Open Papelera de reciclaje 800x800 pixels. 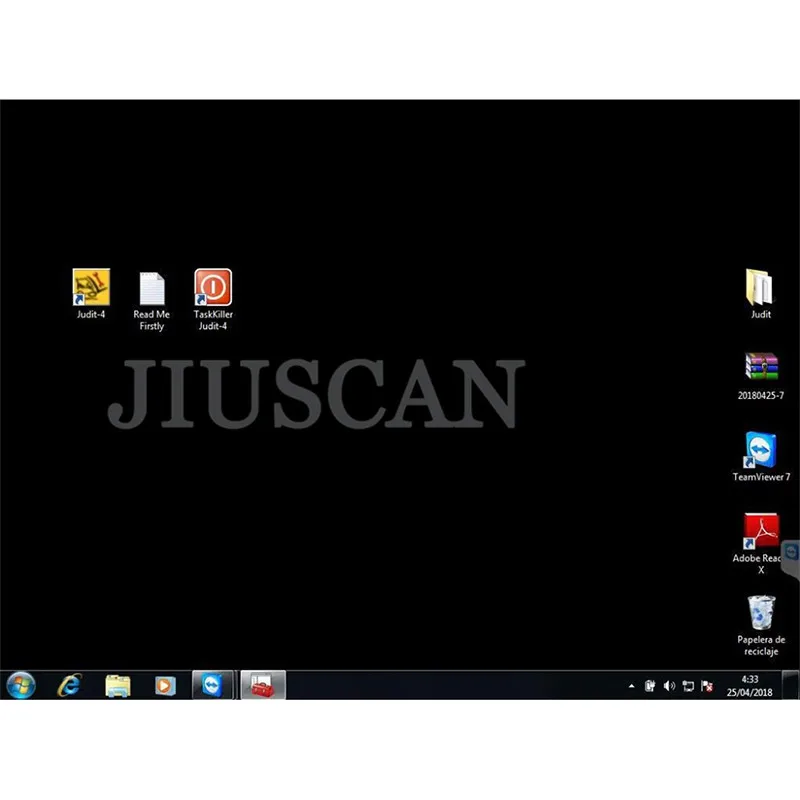pos(761,626)
